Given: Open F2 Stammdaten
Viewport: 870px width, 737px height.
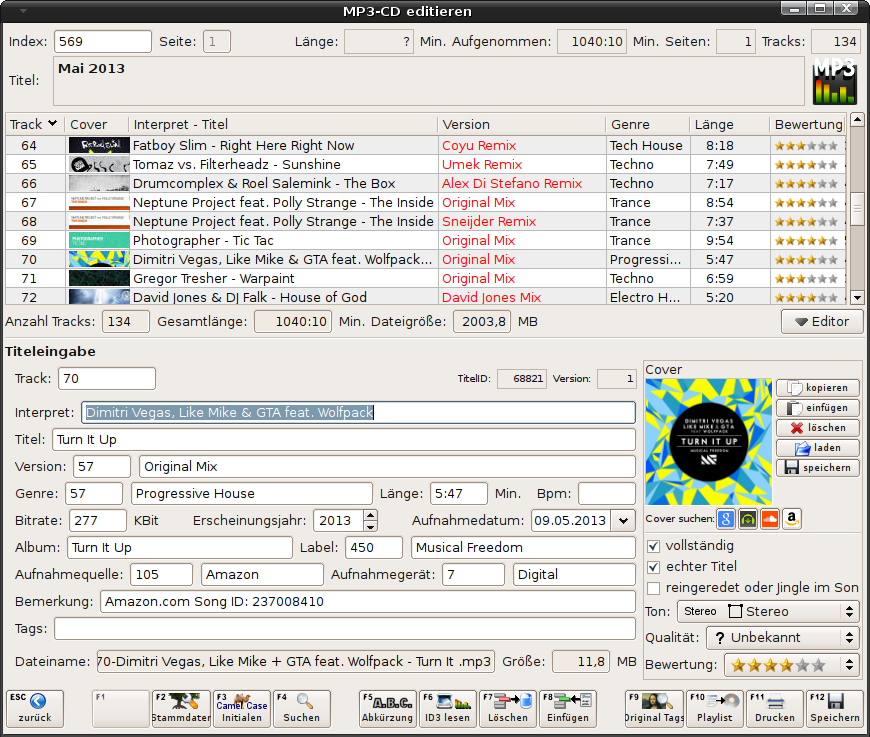Looking at the screenshot, I should [x=181, y=708].
